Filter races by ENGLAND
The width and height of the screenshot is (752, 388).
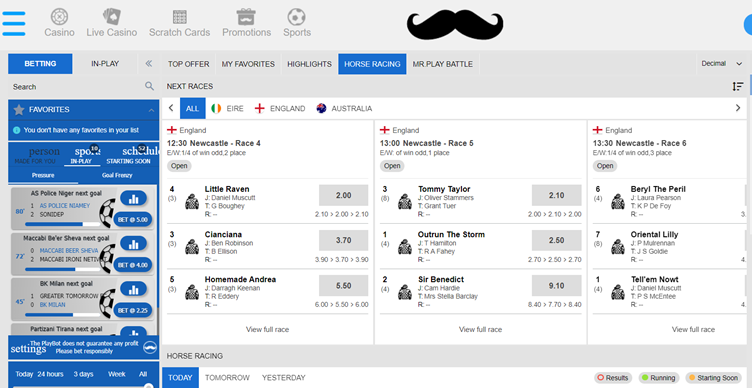(x=280, y=109)
